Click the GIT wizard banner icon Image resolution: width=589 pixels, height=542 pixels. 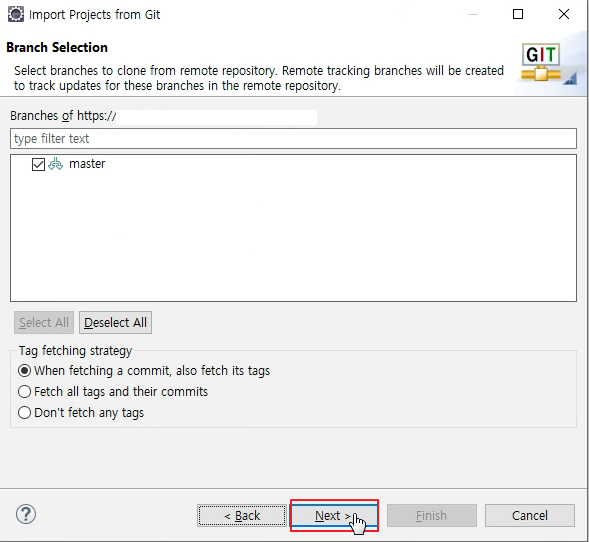point(541,63)
